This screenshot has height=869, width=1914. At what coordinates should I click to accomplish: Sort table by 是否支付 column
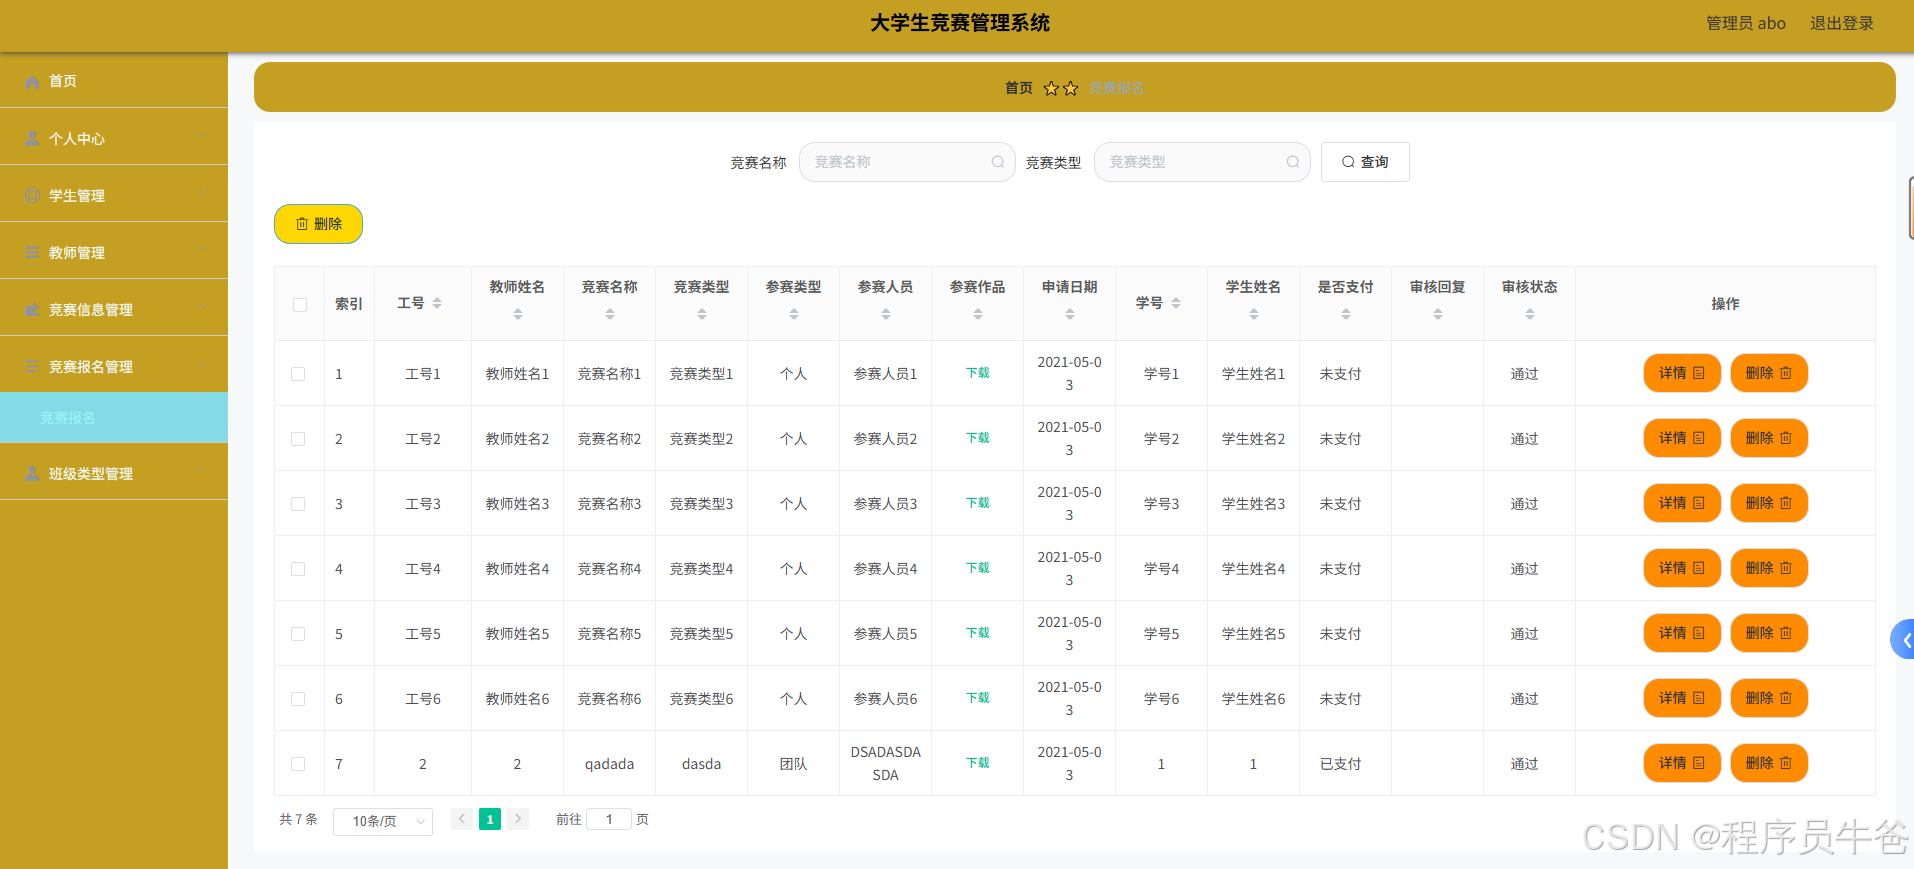point(1346,314)
